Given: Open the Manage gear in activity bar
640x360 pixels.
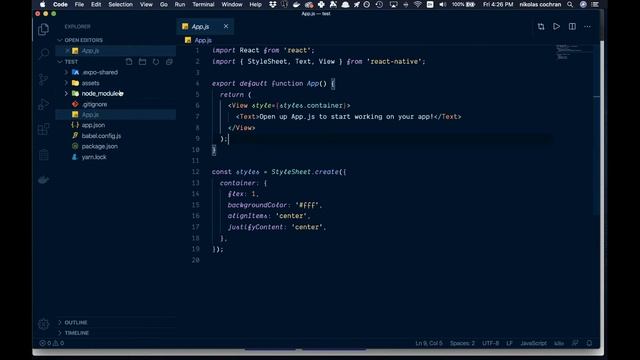Looking at the screenshot, I should 43,324.
